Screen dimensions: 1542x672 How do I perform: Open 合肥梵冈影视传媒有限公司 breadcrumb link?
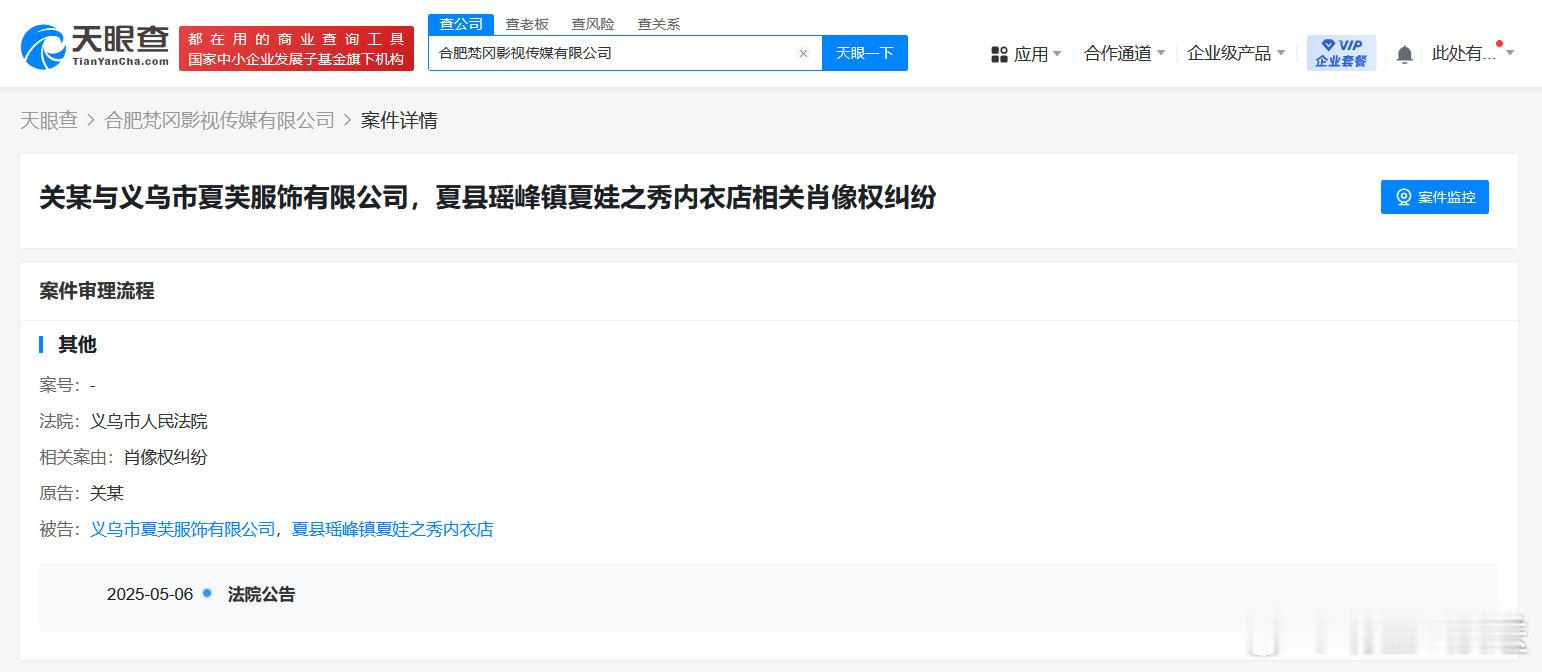point(219,121)
